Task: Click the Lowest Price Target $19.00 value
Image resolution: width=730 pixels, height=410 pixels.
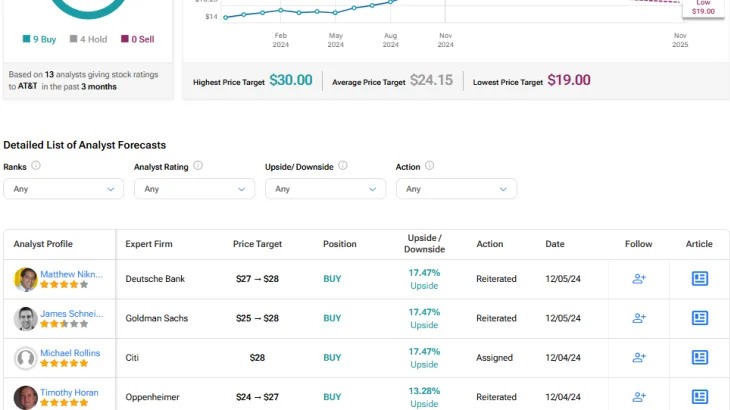Action: [x=569, y=80]
